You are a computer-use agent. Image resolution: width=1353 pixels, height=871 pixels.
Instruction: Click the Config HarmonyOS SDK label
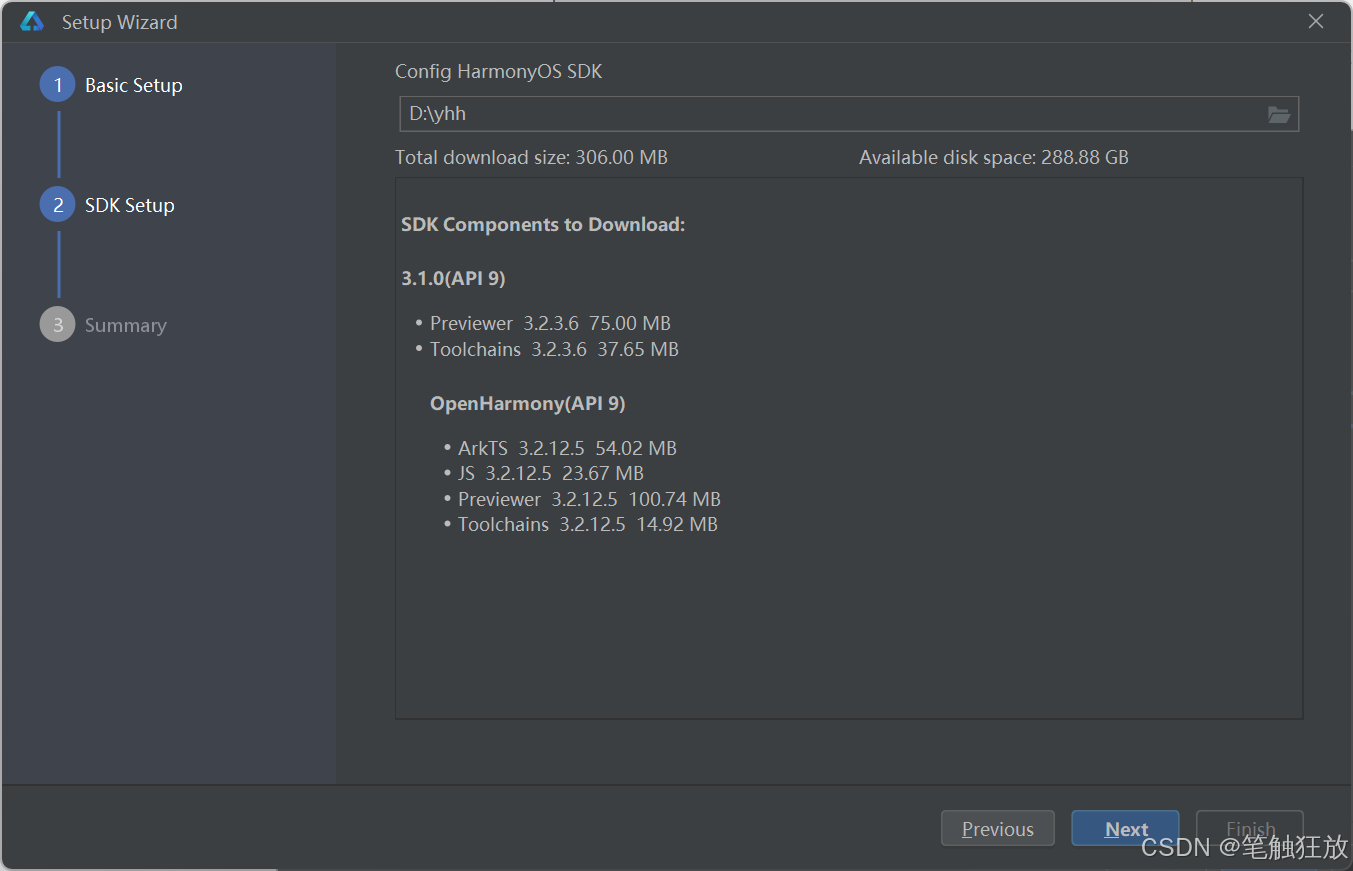click(x=499, y=72)
